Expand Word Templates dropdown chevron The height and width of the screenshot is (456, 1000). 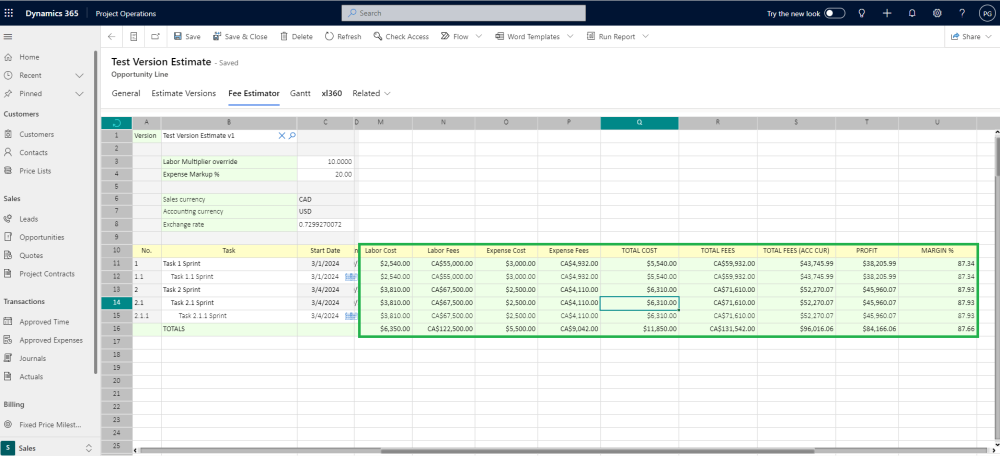click(x=570, y=37)
